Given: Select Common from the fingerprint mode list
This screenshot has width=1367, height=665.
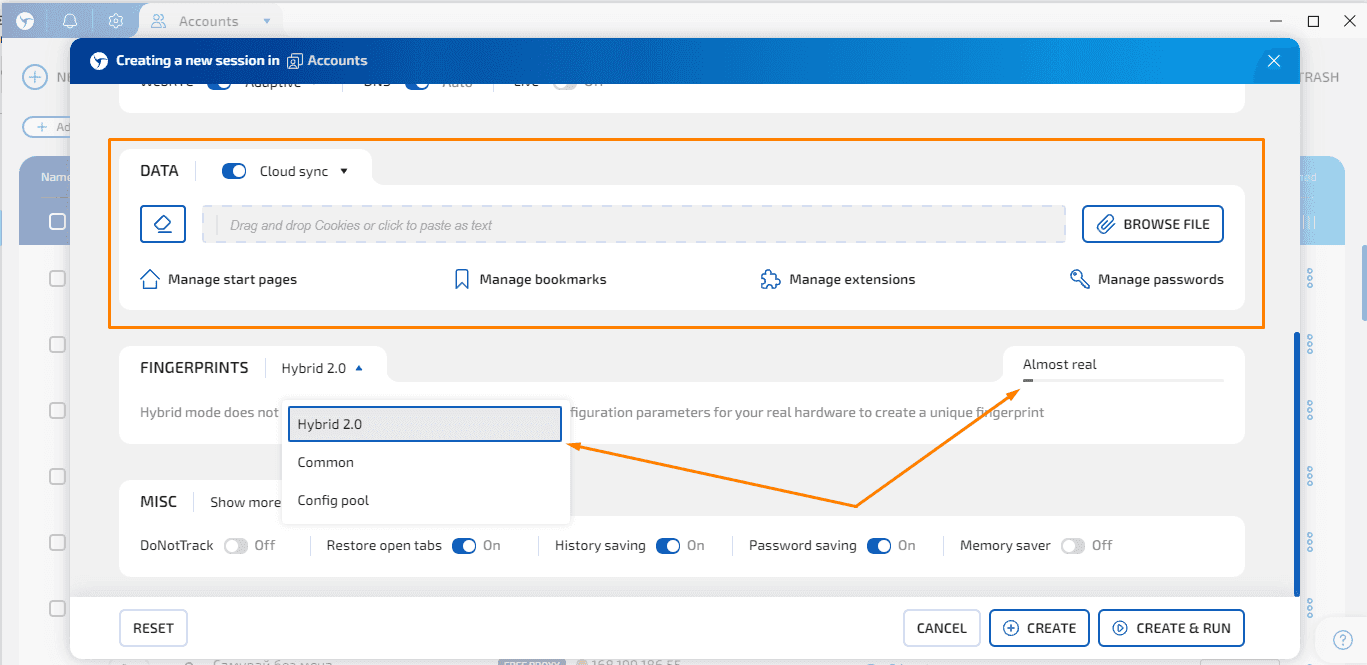Looking at the screenshot, I should [326, 462].
